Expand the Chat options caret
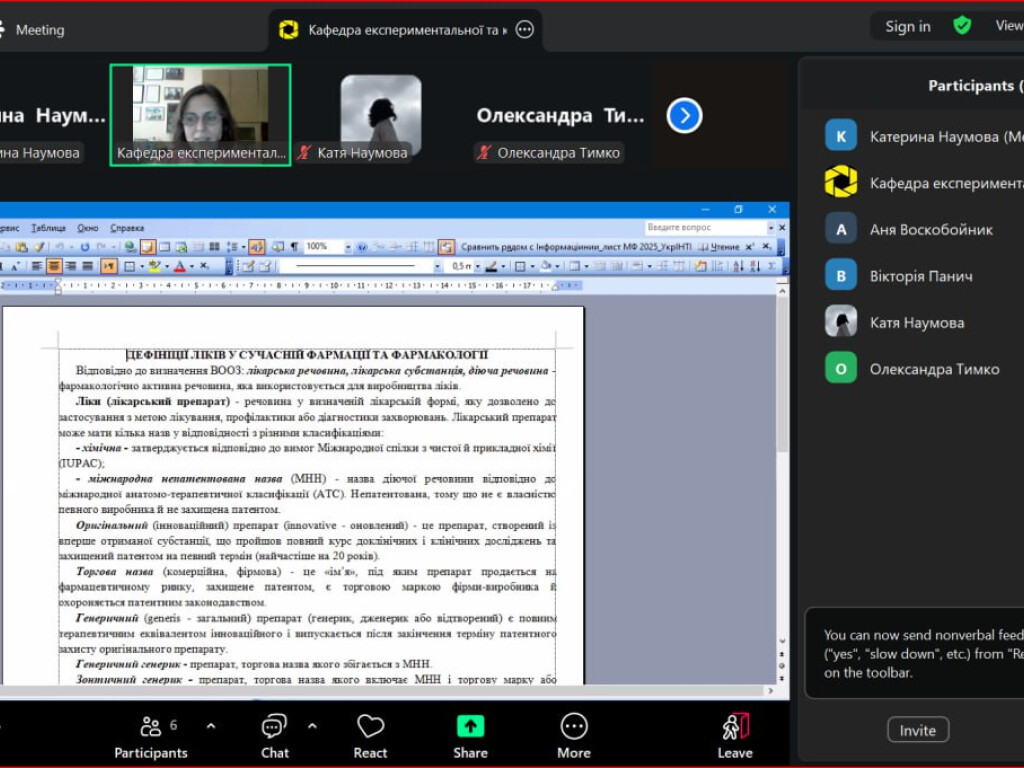 tap(312, 726)
